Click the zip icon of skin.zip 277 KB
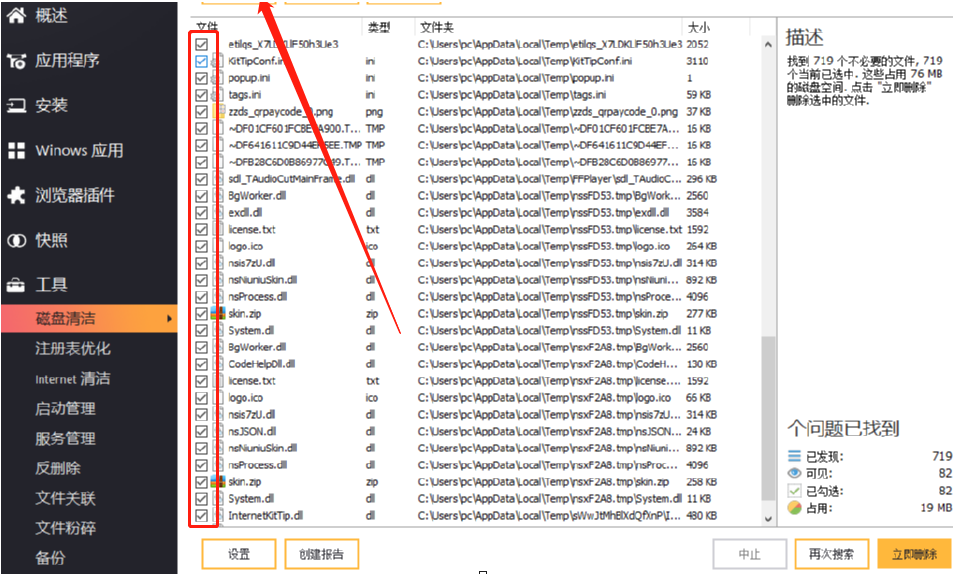The height and width of the screenshot is (574, 953). (218, 314)
